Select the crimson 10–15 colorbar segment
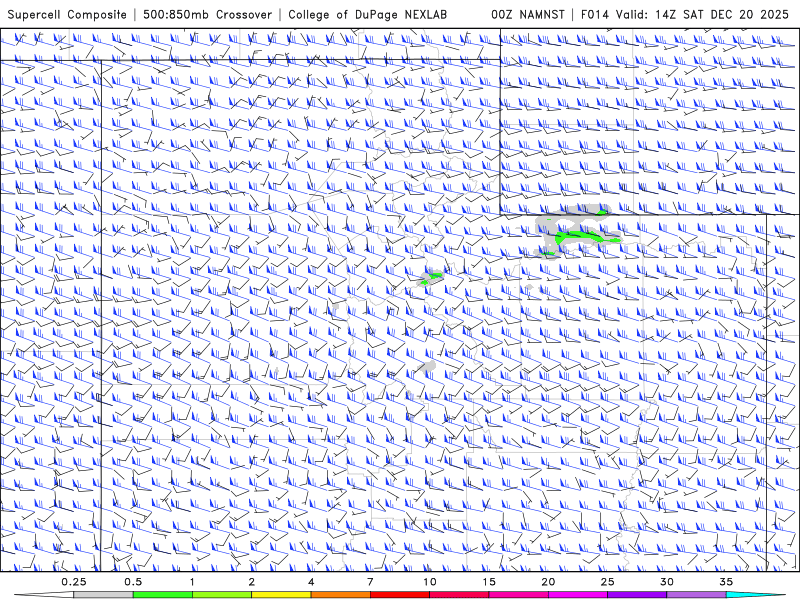This screenshot has width=800, height=600. click(x=459, y=595)
